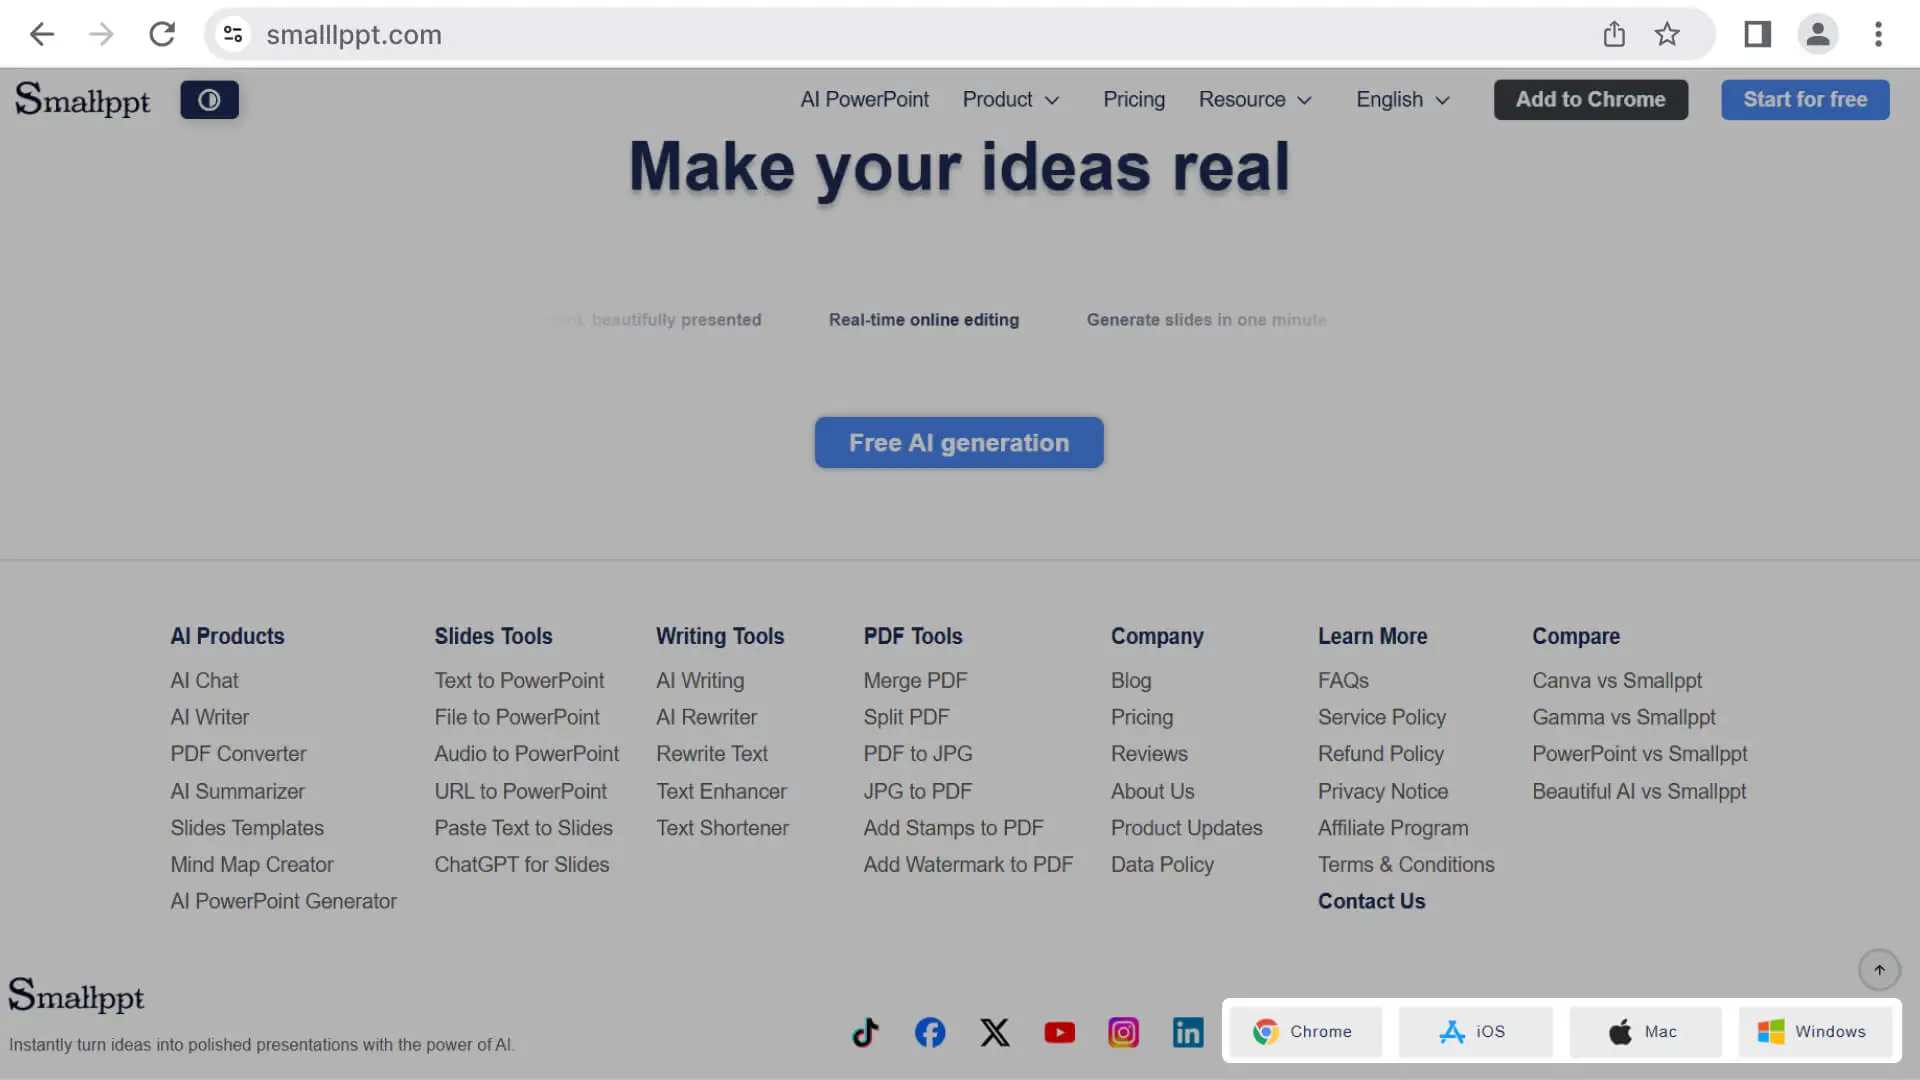The image size is (1920, 1080).
Task: Click the back-to-top arrow button
Action: click(x=1879, y=970)
